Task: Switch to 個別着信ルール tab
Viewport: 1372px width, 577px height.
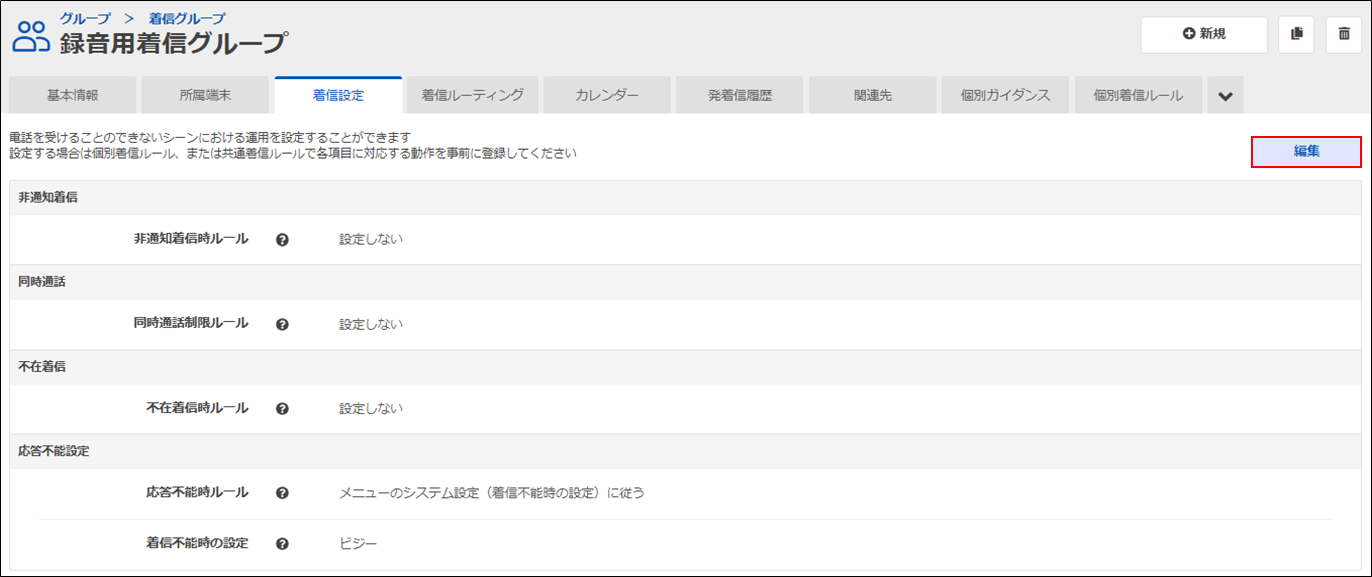Action: (x=1138, y=96)
